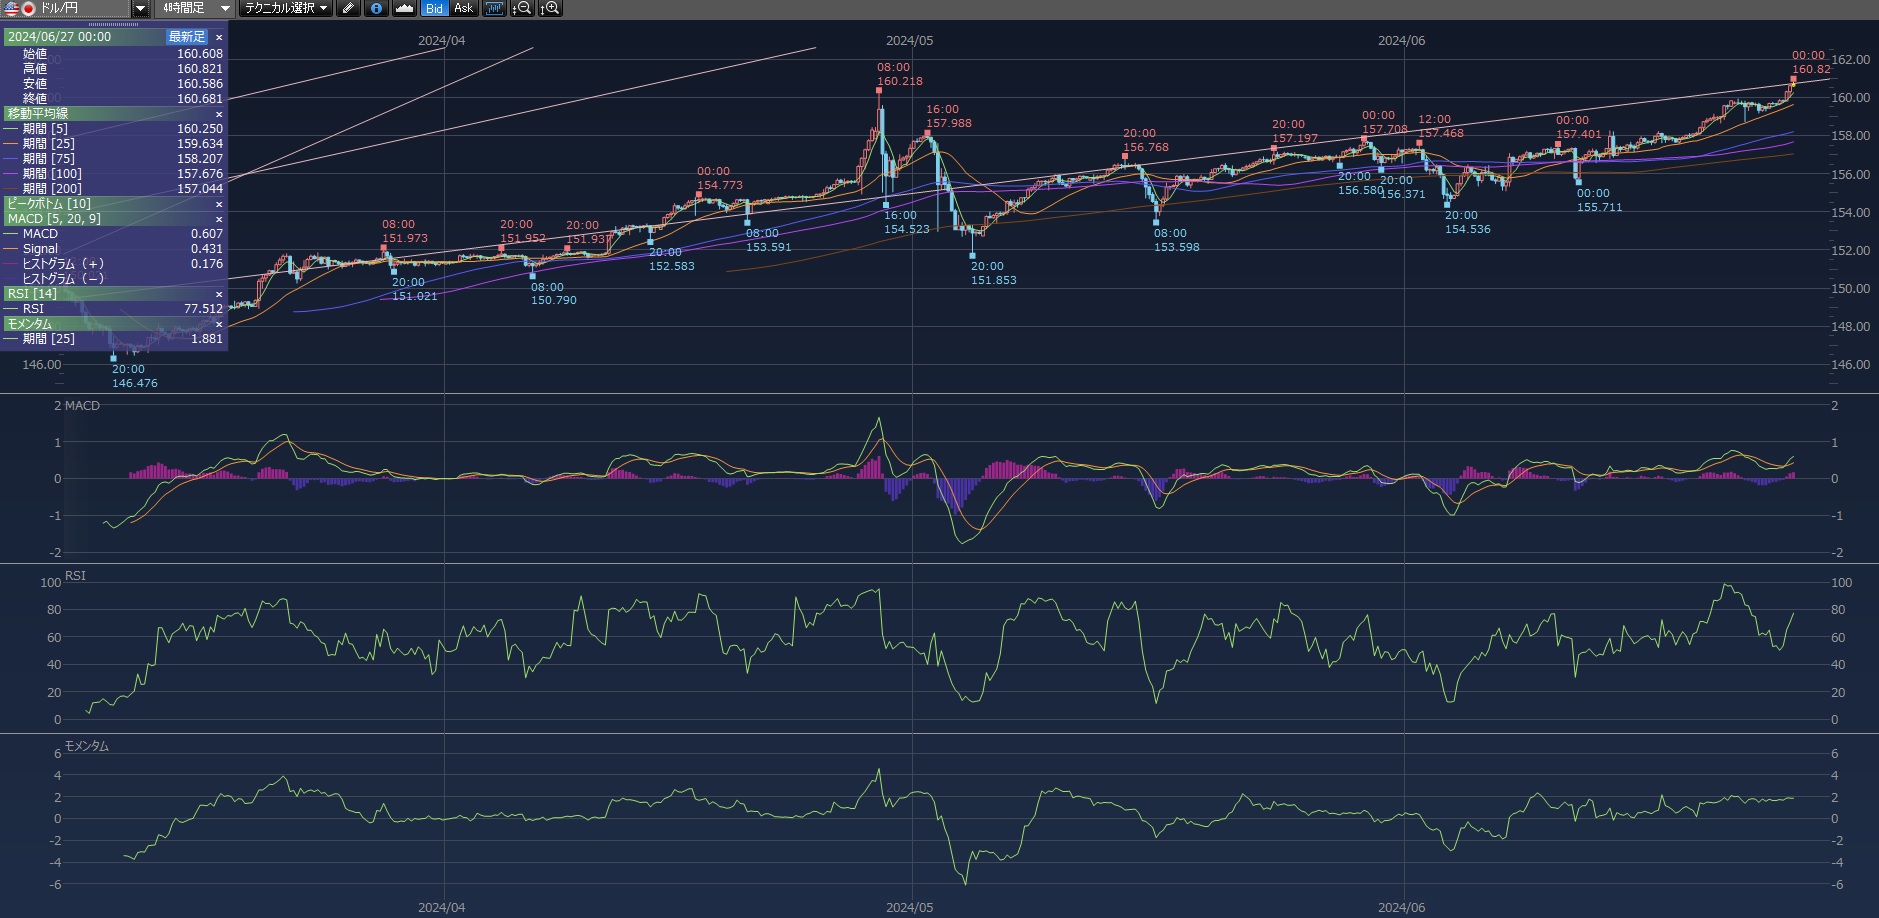Click the USD/JPY flag pair icon
The width and height of the screenshot is (1879, 918).
point(20,8)
